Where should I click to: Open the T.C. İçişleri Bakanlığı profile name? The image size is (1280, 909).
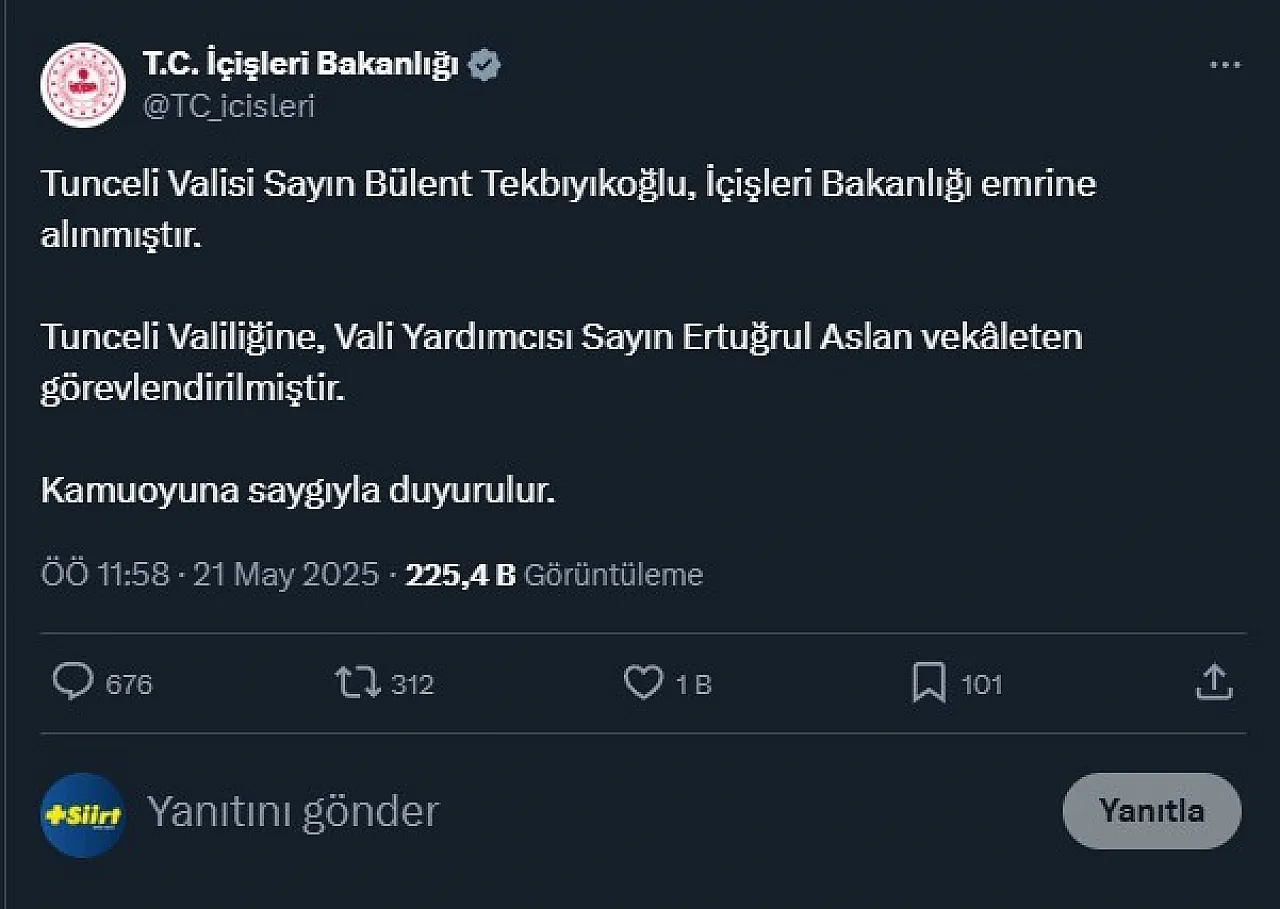[301, 65]
